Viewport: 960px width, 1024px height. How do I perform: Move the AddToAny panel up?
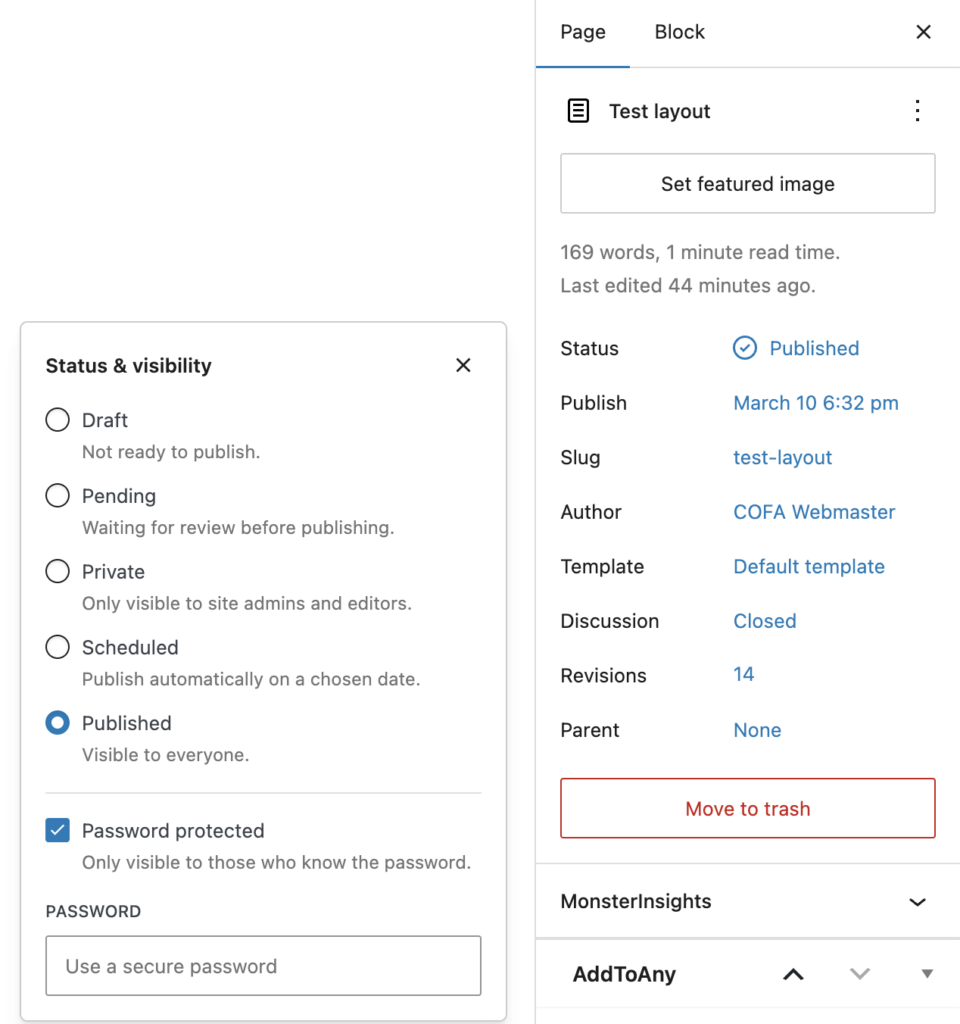click(793, 973)
